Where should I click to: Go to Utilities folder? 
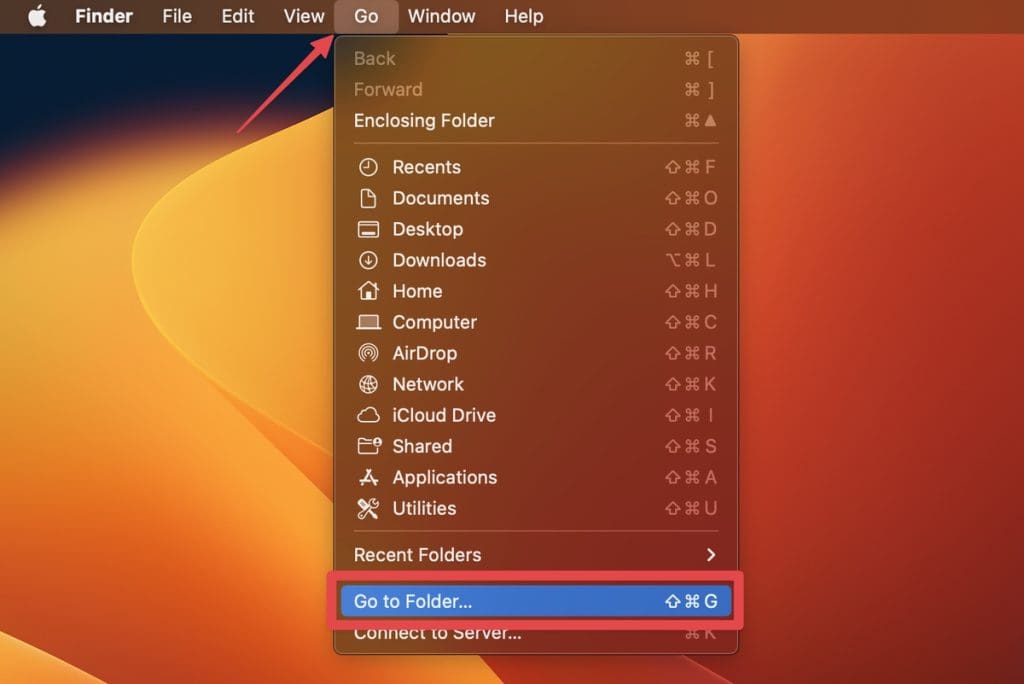536,508
